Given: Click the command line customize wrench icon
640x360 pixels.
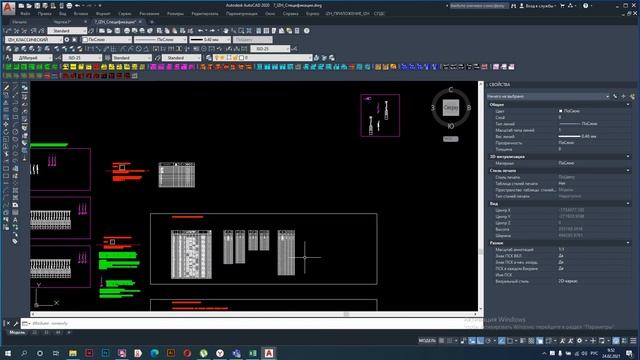Looking at the screenshot, I should 16,323.
